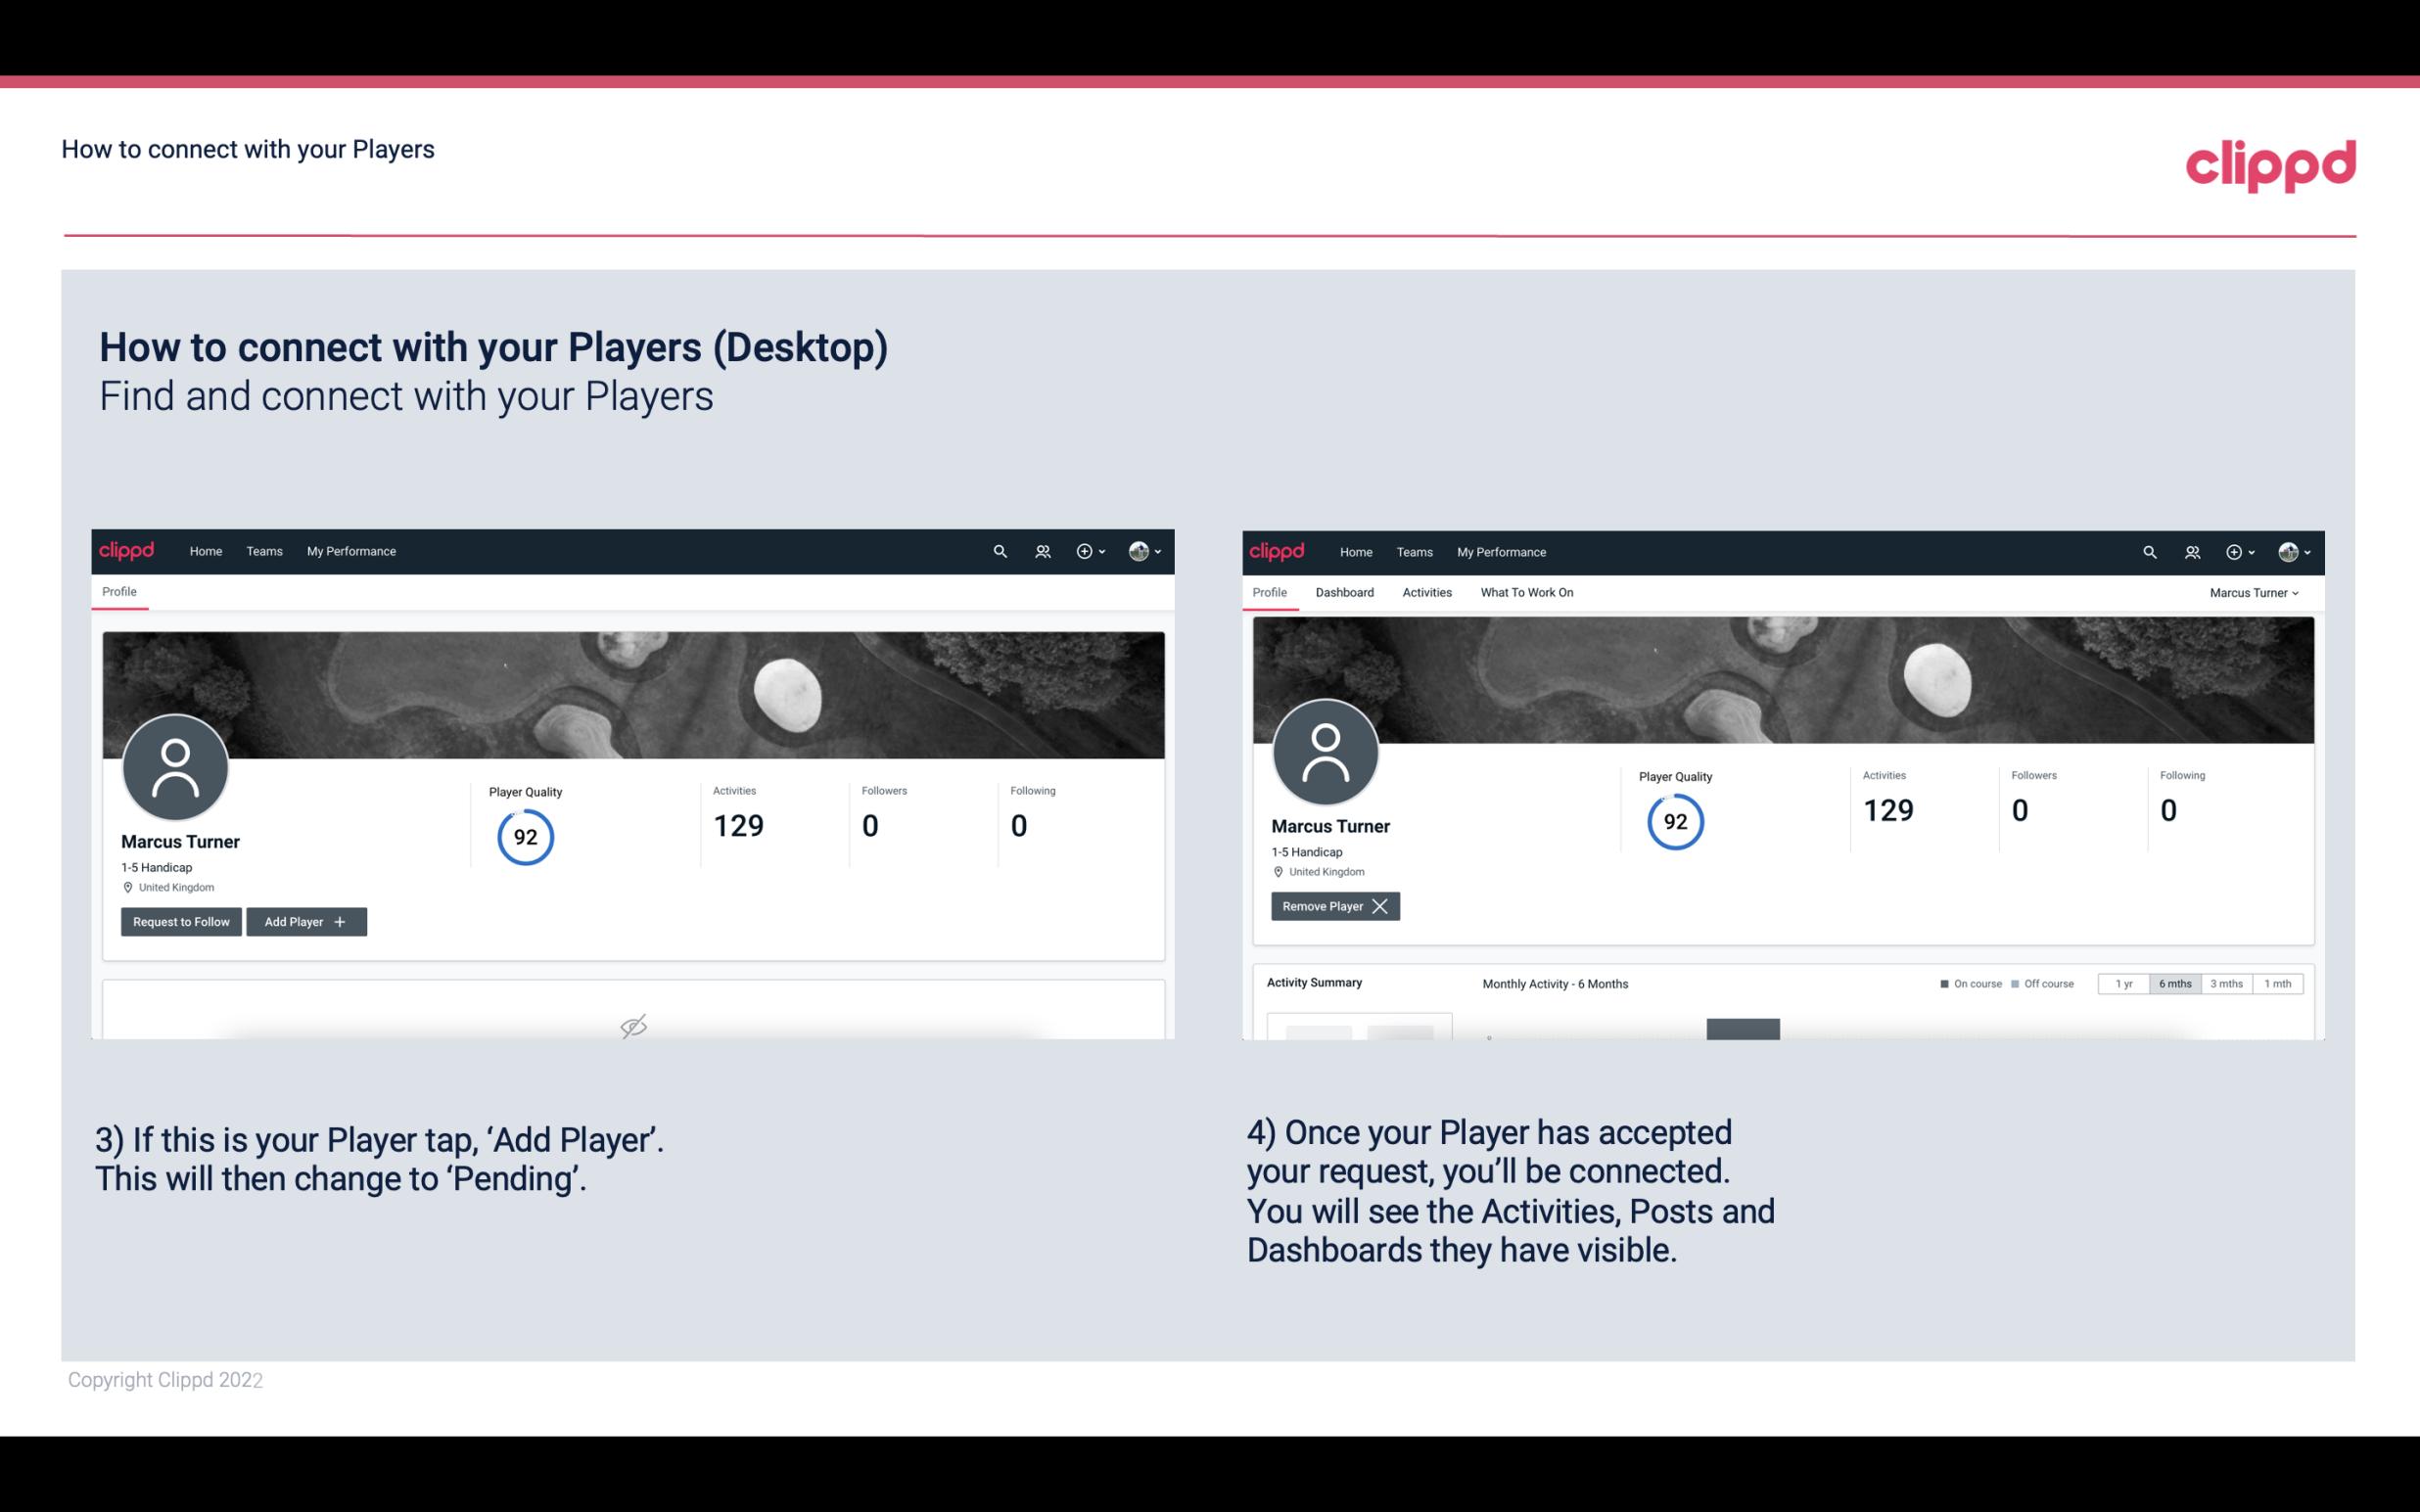
Task: Select the 'Dashboard' tab in right panel
Action: click(x=1345, y=592)
